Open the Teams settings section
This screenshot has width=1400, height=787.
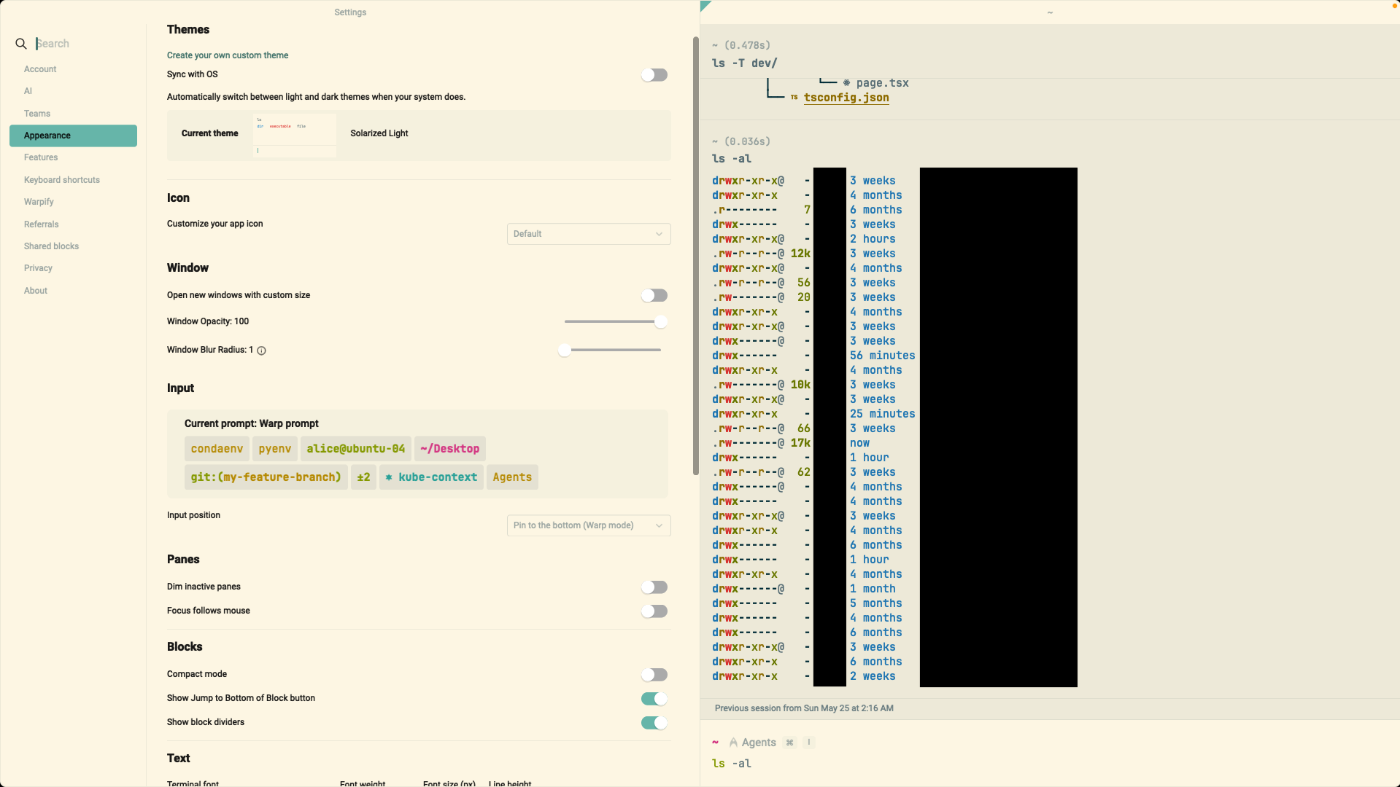37,114
